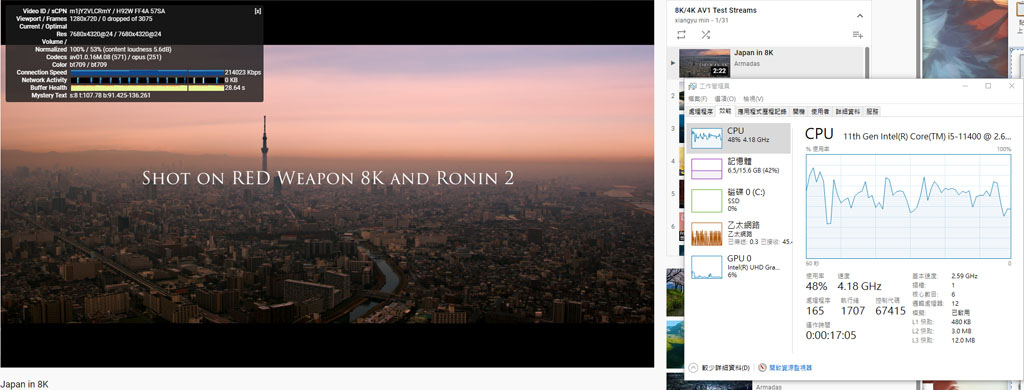
Task: Click the Armadas channel name in playlist
Action: click(x=746, y=64)
